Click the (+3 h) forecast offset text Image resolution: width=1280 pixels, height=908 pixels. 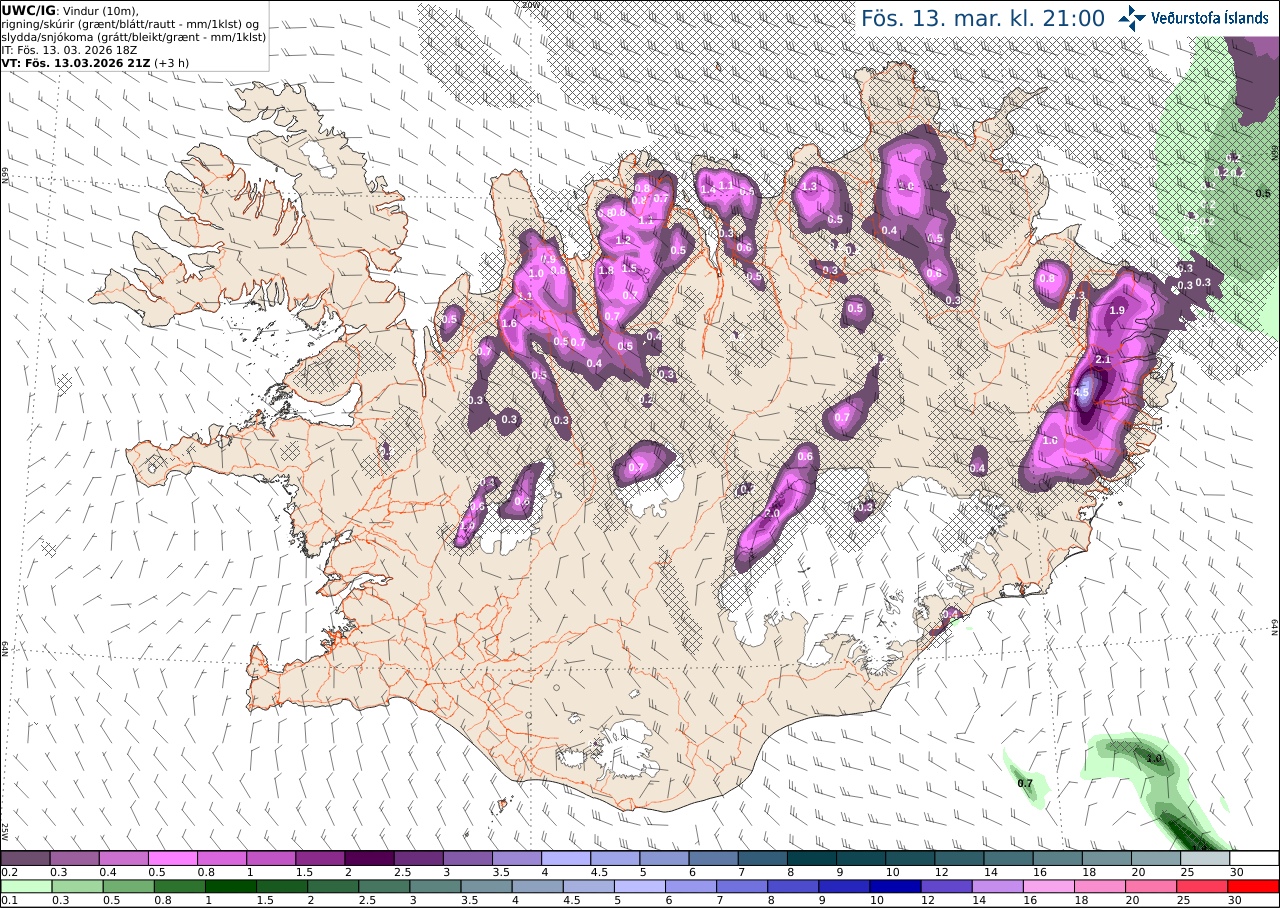[x=171, y=62]
